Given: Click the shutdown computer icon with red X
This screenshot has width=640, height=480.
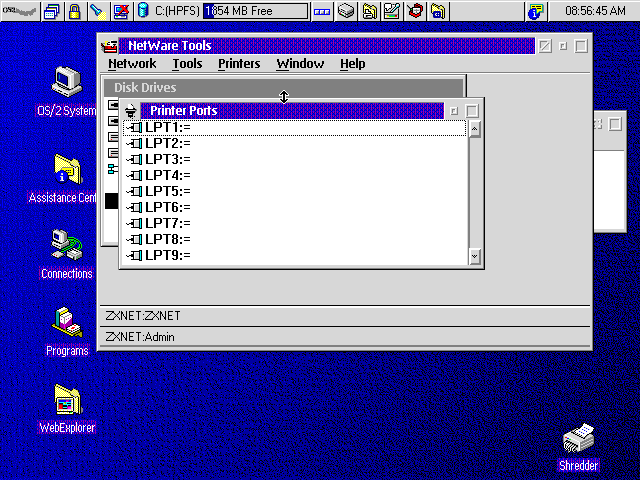Looking at the screenshot, I should pos(121,11).
